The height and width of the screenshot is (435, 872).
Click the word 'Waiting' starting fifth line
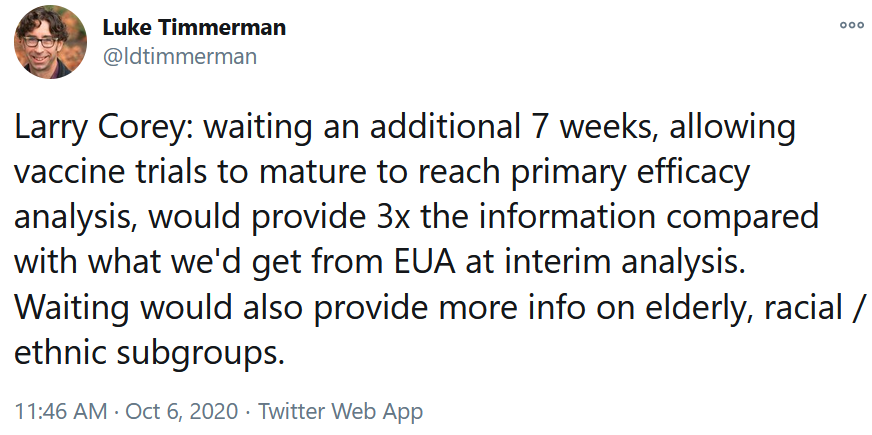71,309
